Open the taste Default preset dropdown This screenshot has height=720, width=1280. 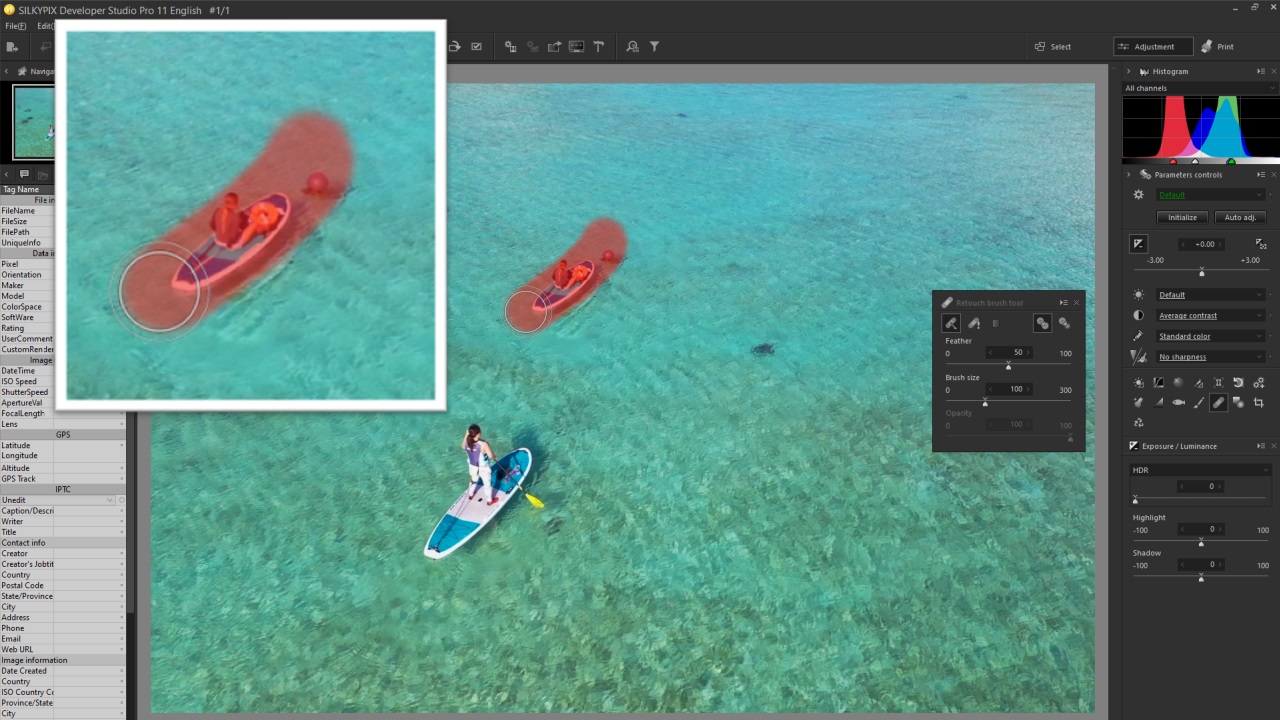pos(1210,195)
